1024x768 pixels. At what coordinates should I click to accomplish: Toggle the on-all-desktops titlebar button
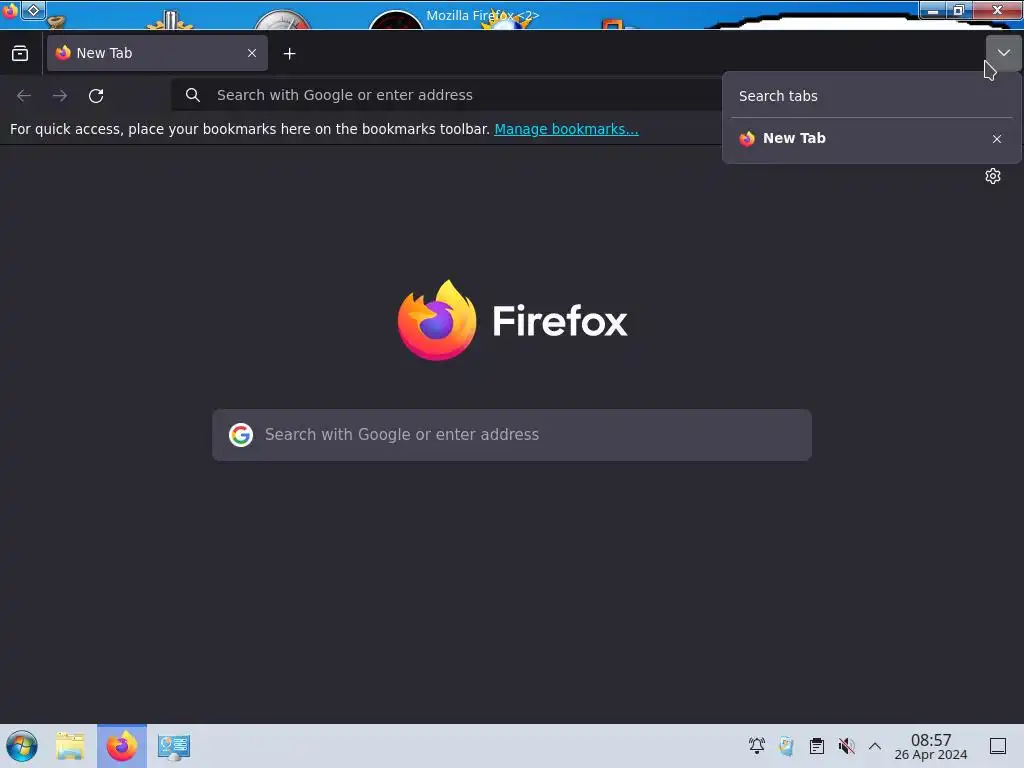click(x=33, y=10)
